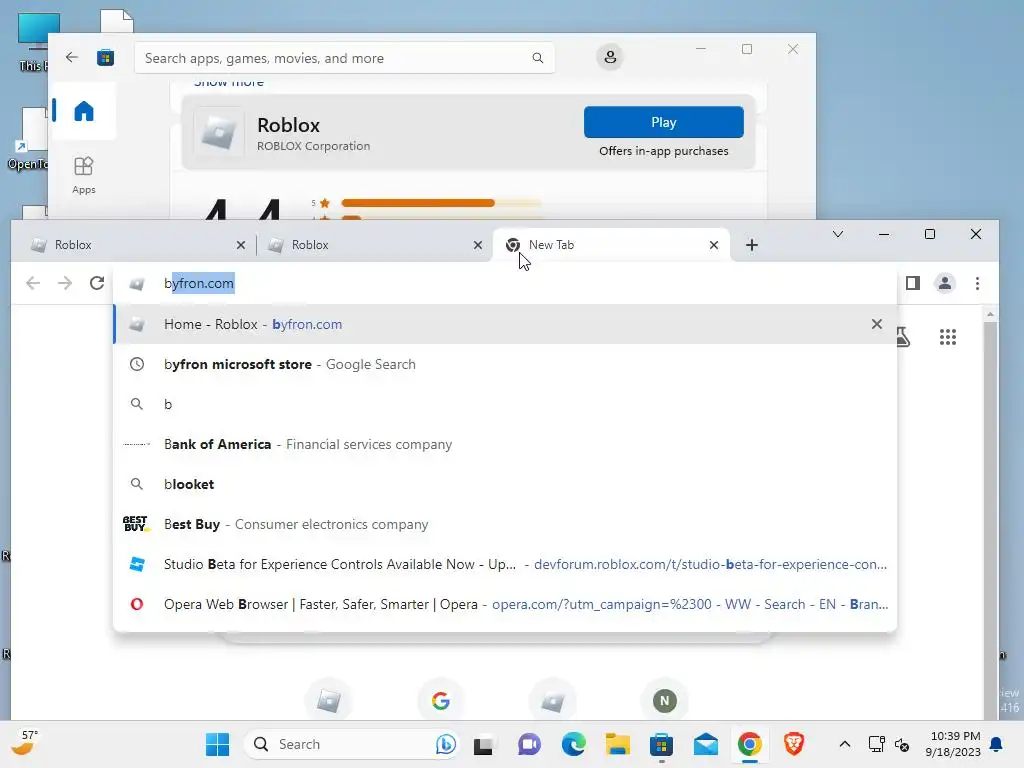Click the Microsoft Store search field

click(x=345, y=58)
